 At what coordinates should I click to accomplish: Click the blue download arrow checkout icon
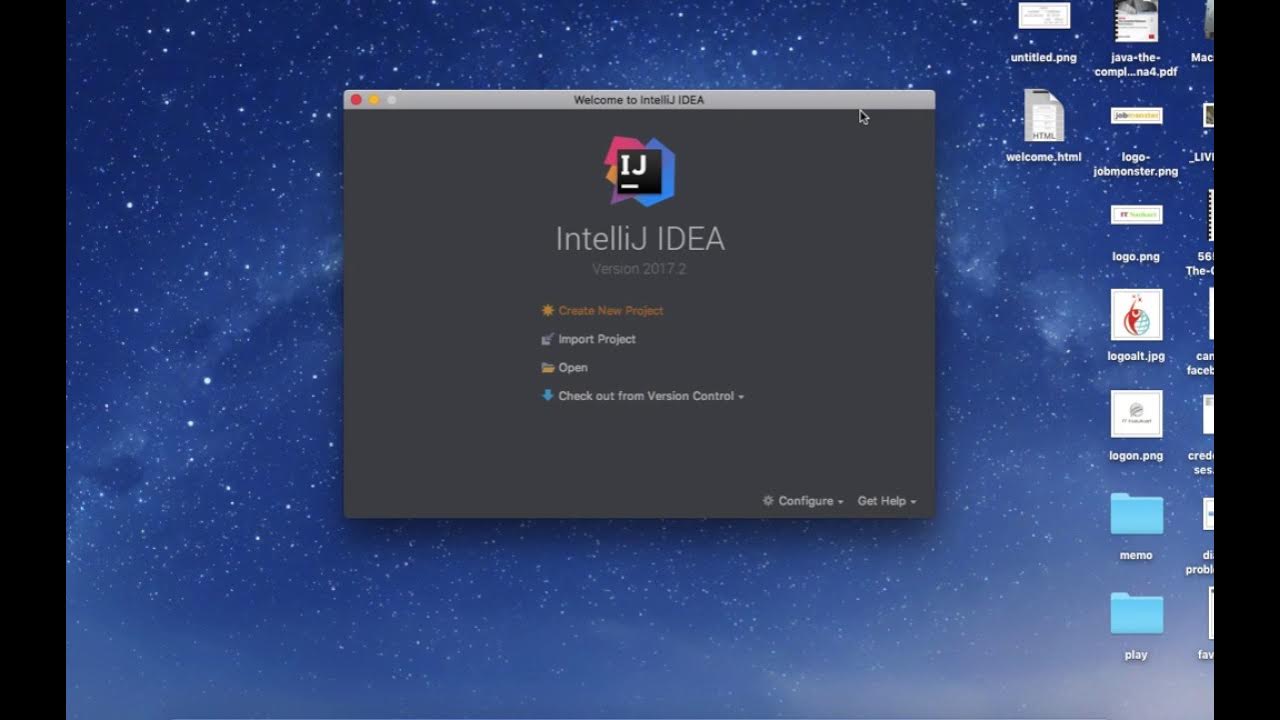(x=547, y=395)
